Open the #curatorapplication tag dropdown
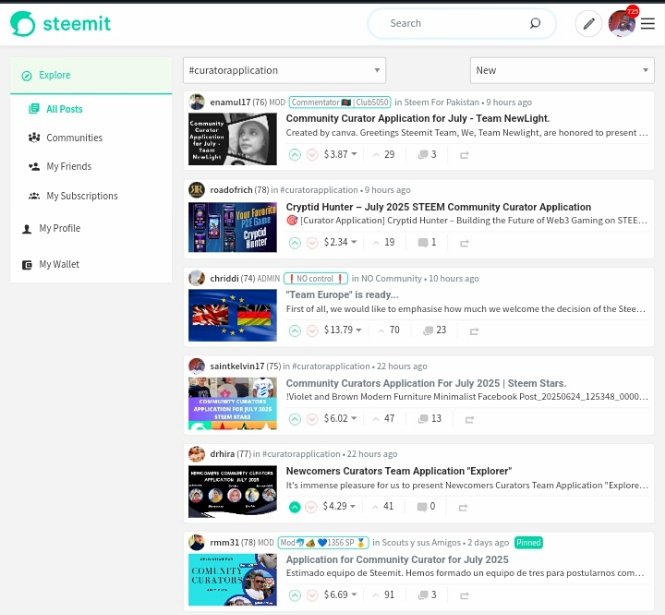The width and height of the screenshot is (665, 615). click(285, 70)
